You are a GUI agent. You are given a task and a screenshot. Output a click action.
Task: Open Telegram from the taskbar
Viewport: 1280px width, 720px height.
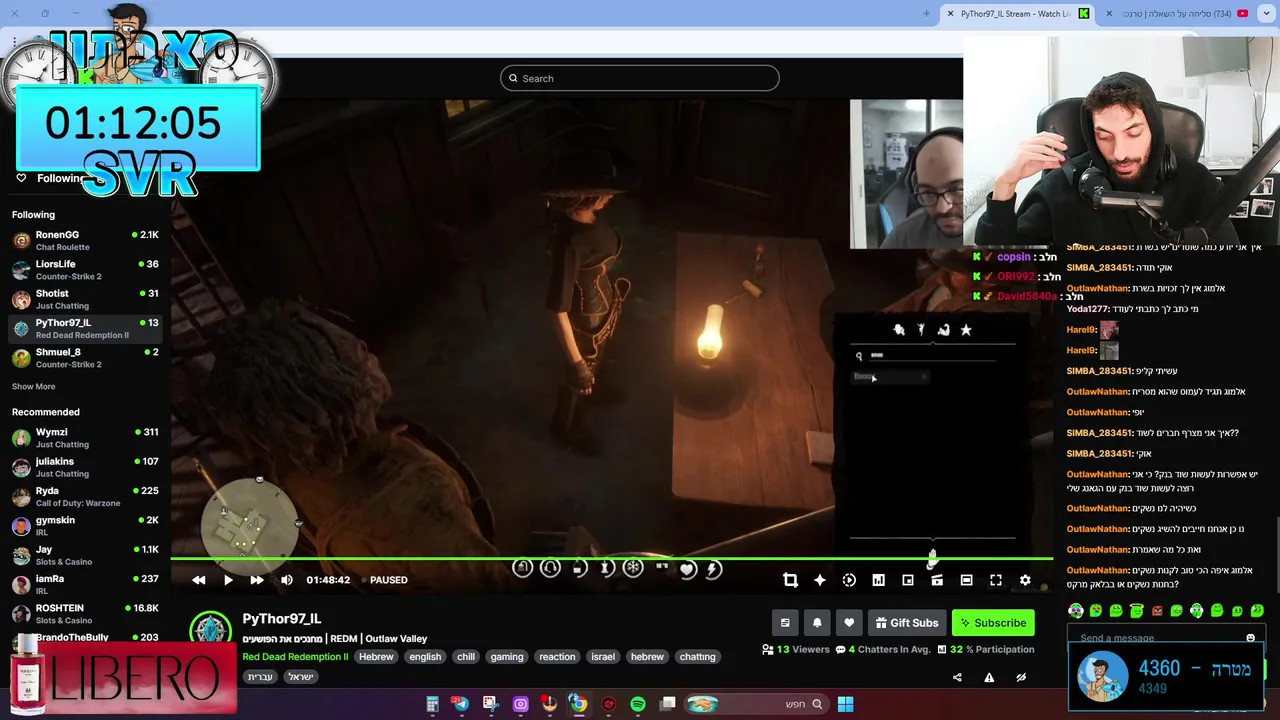461,704
